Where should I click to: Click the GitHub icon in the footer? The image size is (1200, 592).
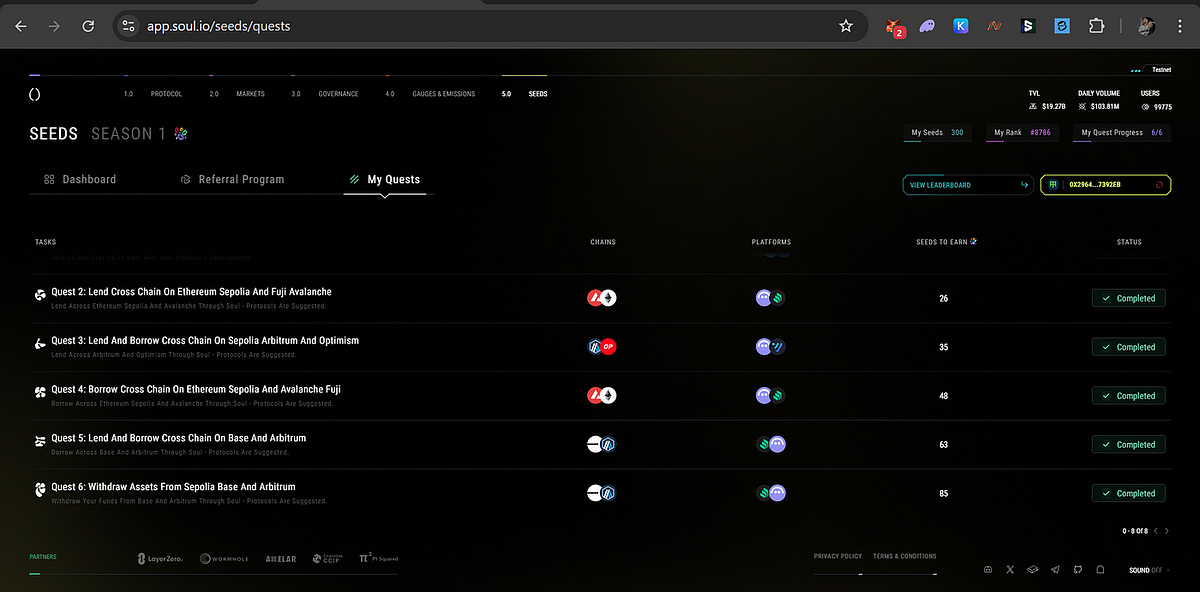pos(1078,569)
